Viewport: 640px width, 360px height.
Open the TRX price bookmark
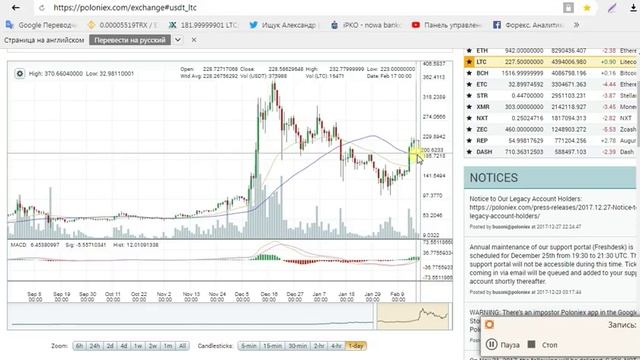point(122,25)
